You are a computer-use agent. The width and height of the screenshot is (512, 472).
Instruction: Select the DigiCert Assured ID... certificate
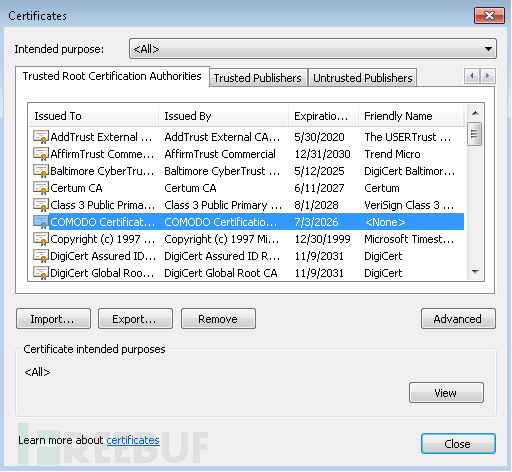tap(103, 256)
